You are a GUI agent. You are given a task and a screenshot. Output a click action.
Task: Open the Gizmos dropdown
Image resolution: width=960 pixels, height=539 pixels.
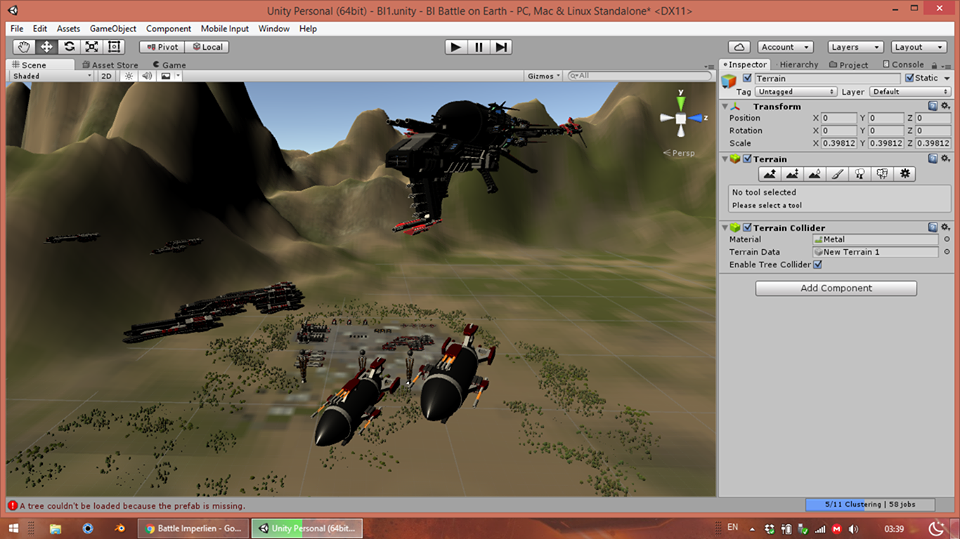[x=544, y=76]
